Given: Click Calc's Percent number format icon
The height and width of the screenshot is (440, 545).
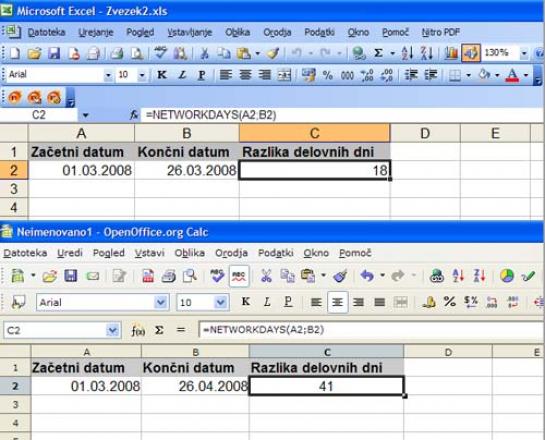Looking at the screenshot, I should click(x=449, y=302).
